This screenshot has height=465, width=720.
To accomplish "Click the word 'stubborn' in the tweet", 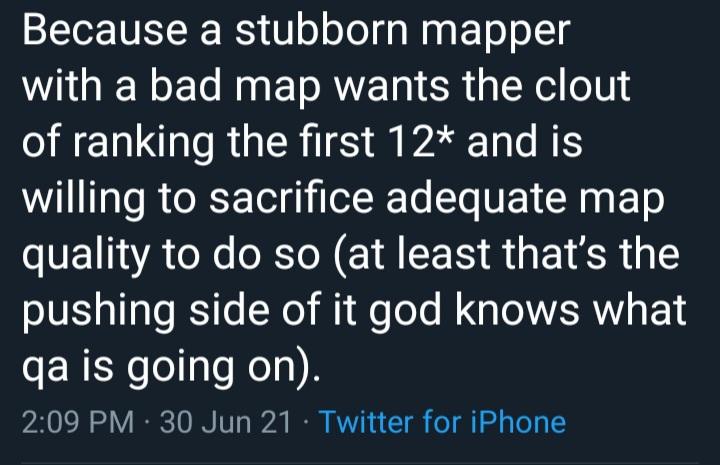I will (322, 30).
